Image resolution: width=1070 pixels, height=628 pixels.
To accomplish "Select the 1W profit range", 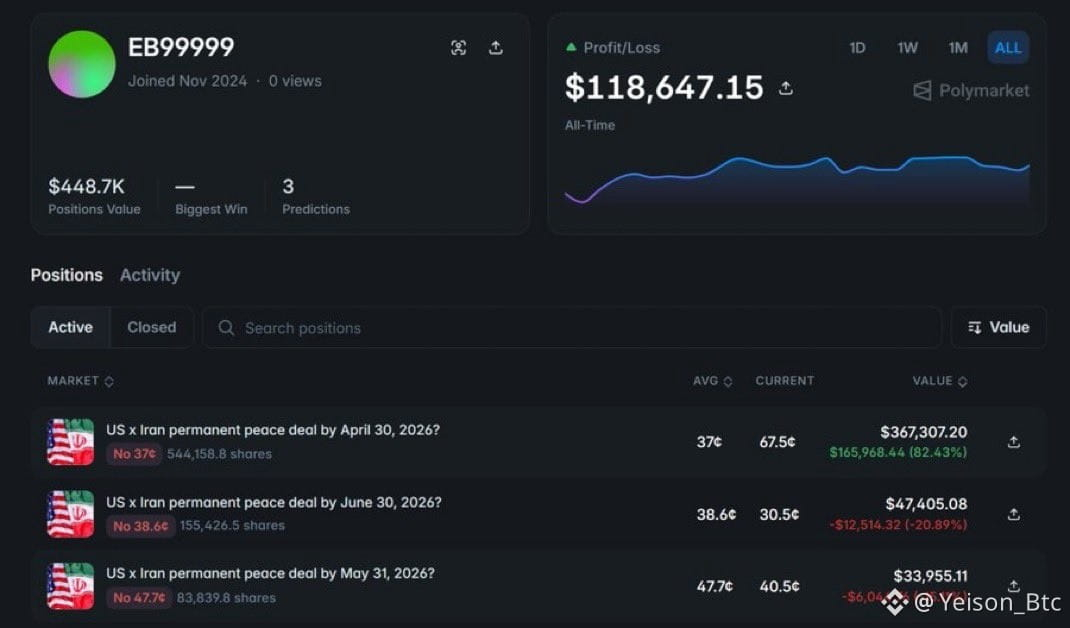I will (908, 48).
